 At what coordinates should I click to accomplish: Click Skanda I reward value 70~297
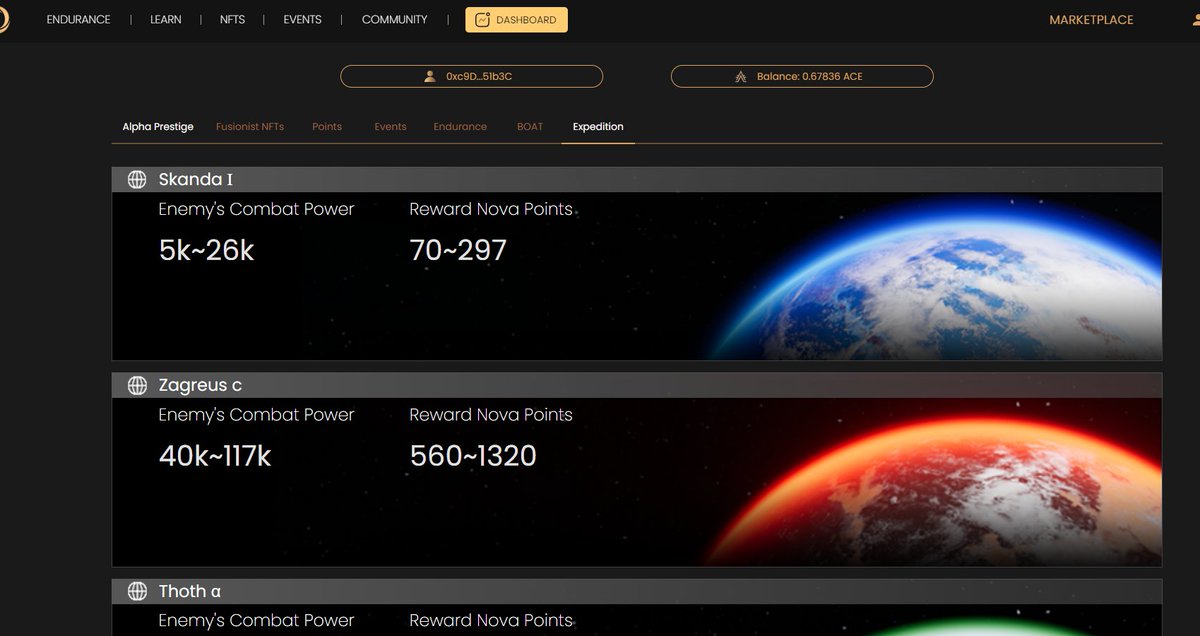point(458,250)
